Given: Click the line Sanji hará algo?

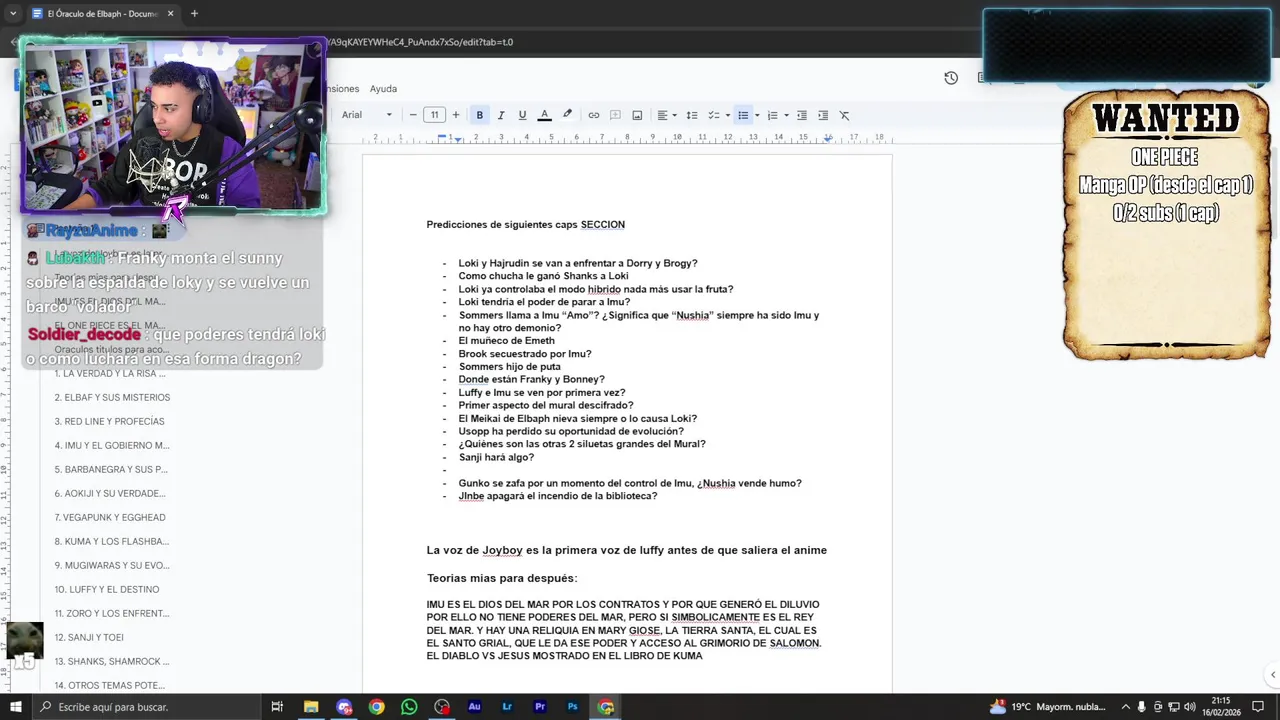Looking at the screenshot, I should [496, 458].
